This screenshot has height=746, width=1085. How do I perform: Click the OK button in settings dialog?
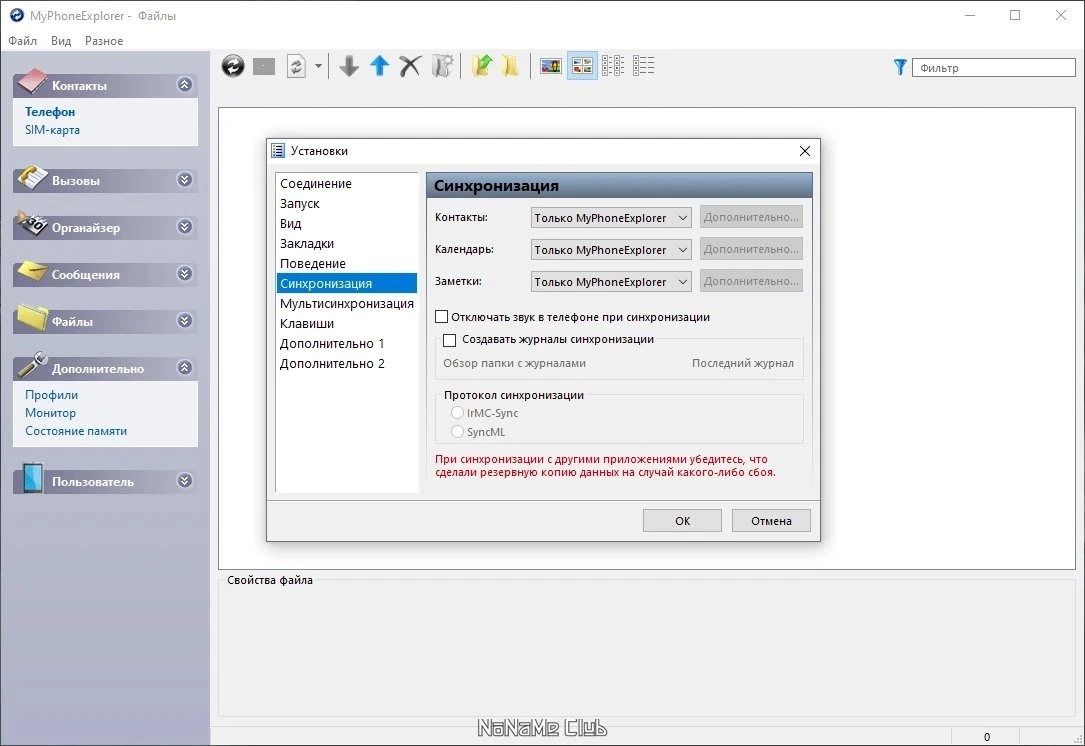click(682, 521)
